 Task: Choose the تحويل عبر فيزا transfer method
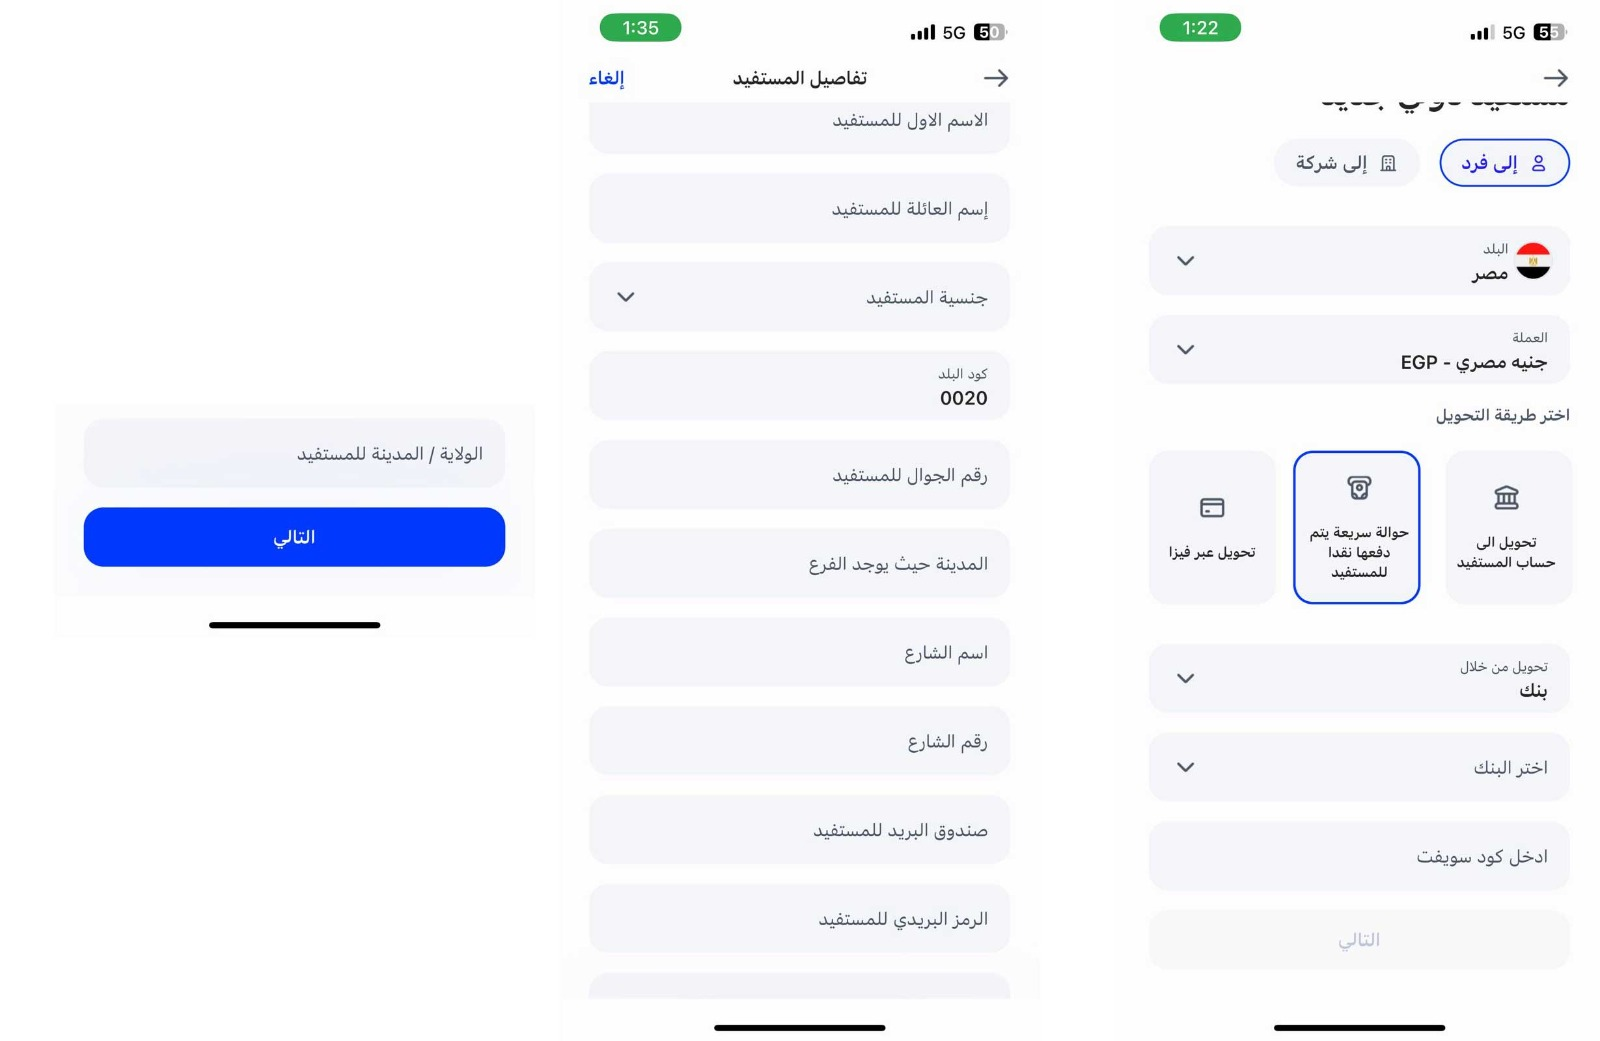(1212, 528)
